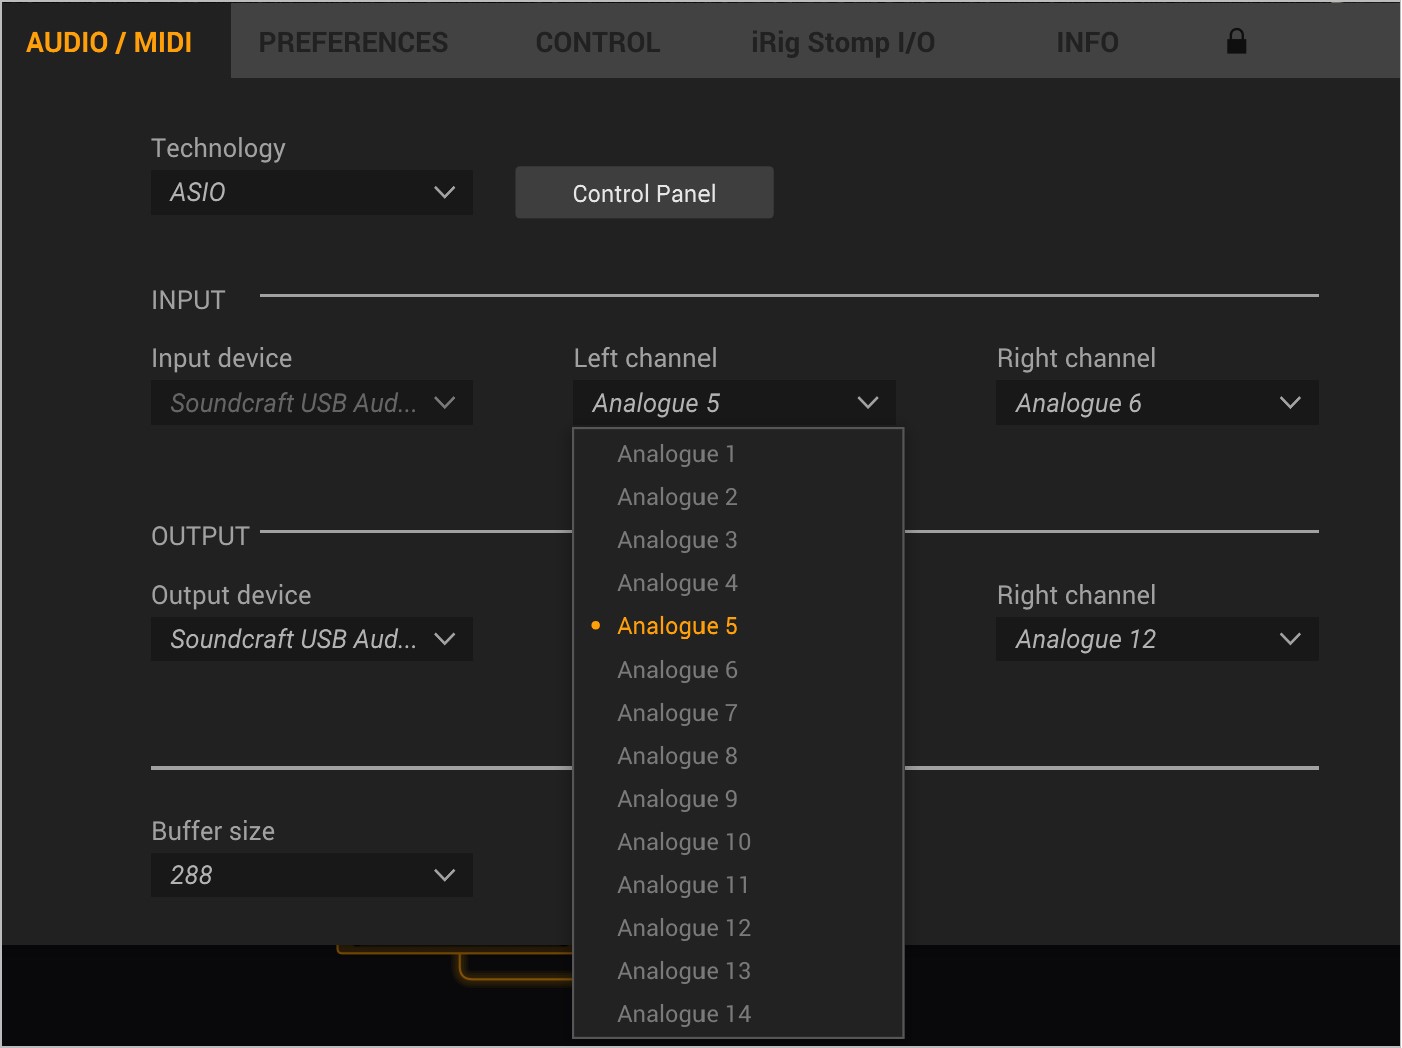This screenshot has height=1048, width=1402.
Task: Go to the INFO tab
Action: click(1087, 43)
